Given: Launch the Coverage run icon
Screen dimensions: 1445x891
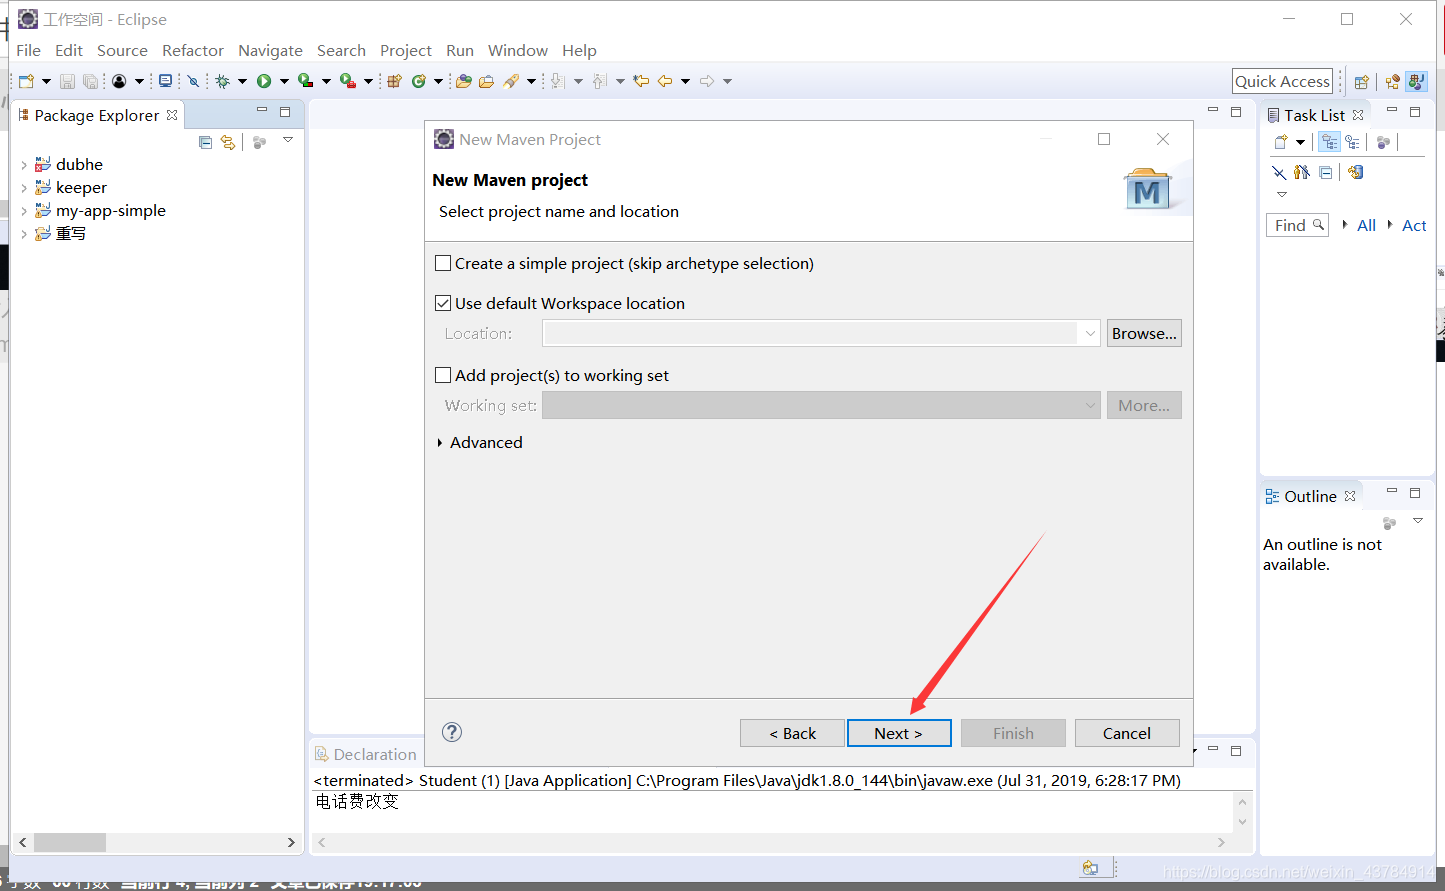Looking at the screenshot, I should tap(306, 81).
